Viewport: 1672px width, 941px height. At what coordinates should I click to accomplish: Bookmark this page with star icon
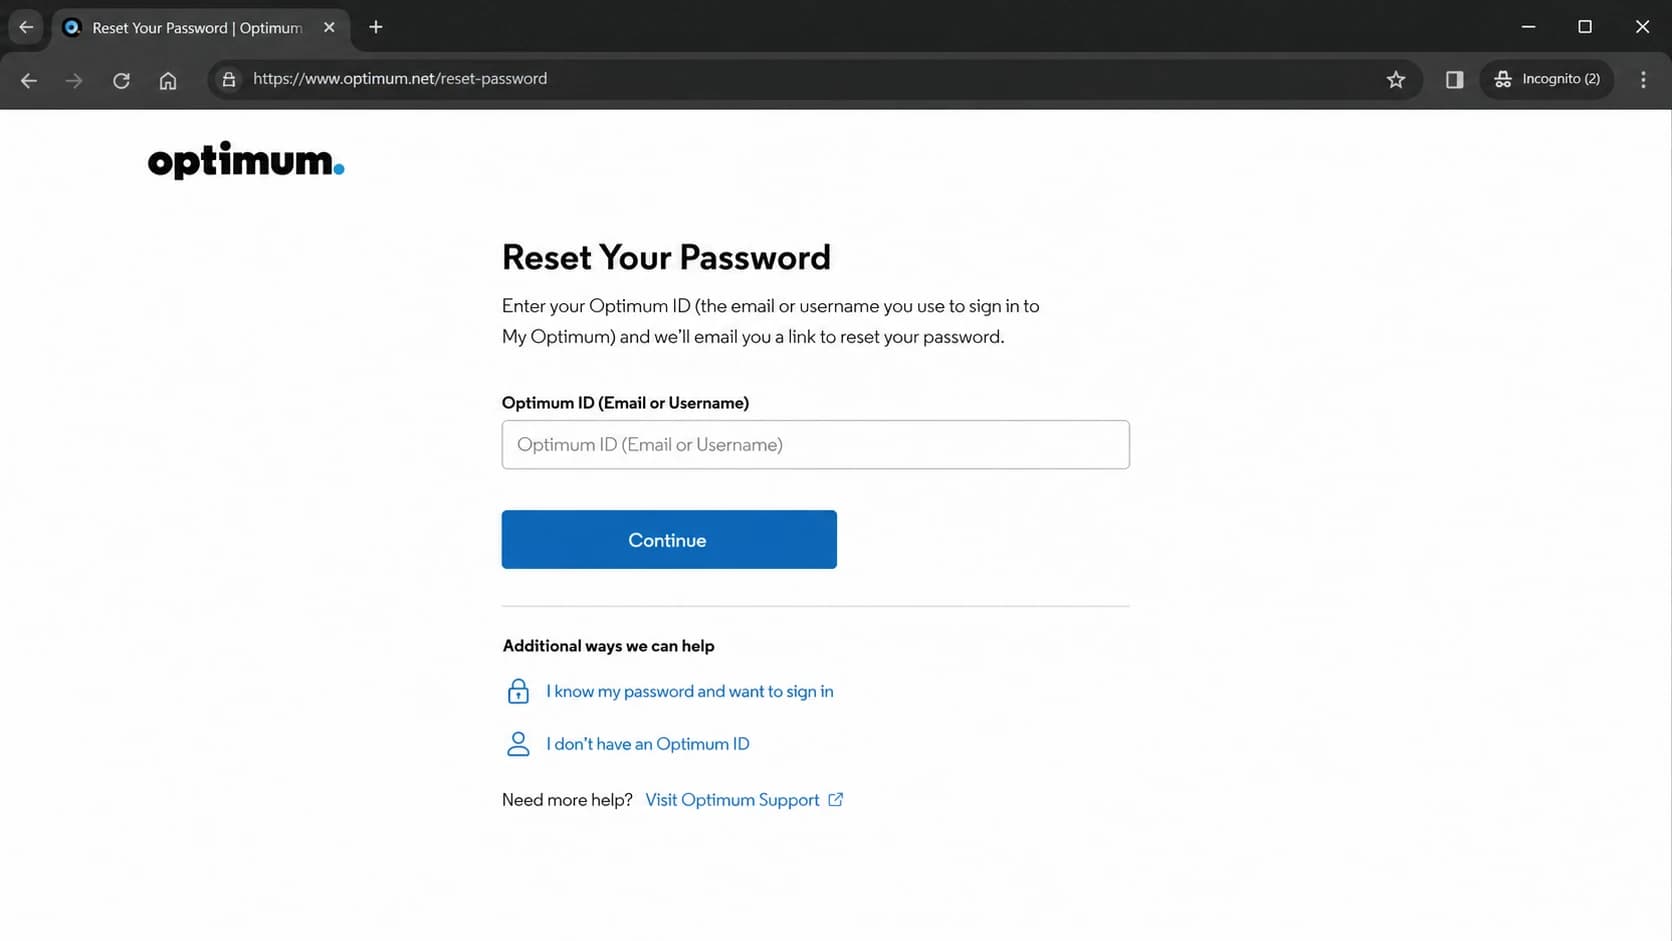[1396, 79]
